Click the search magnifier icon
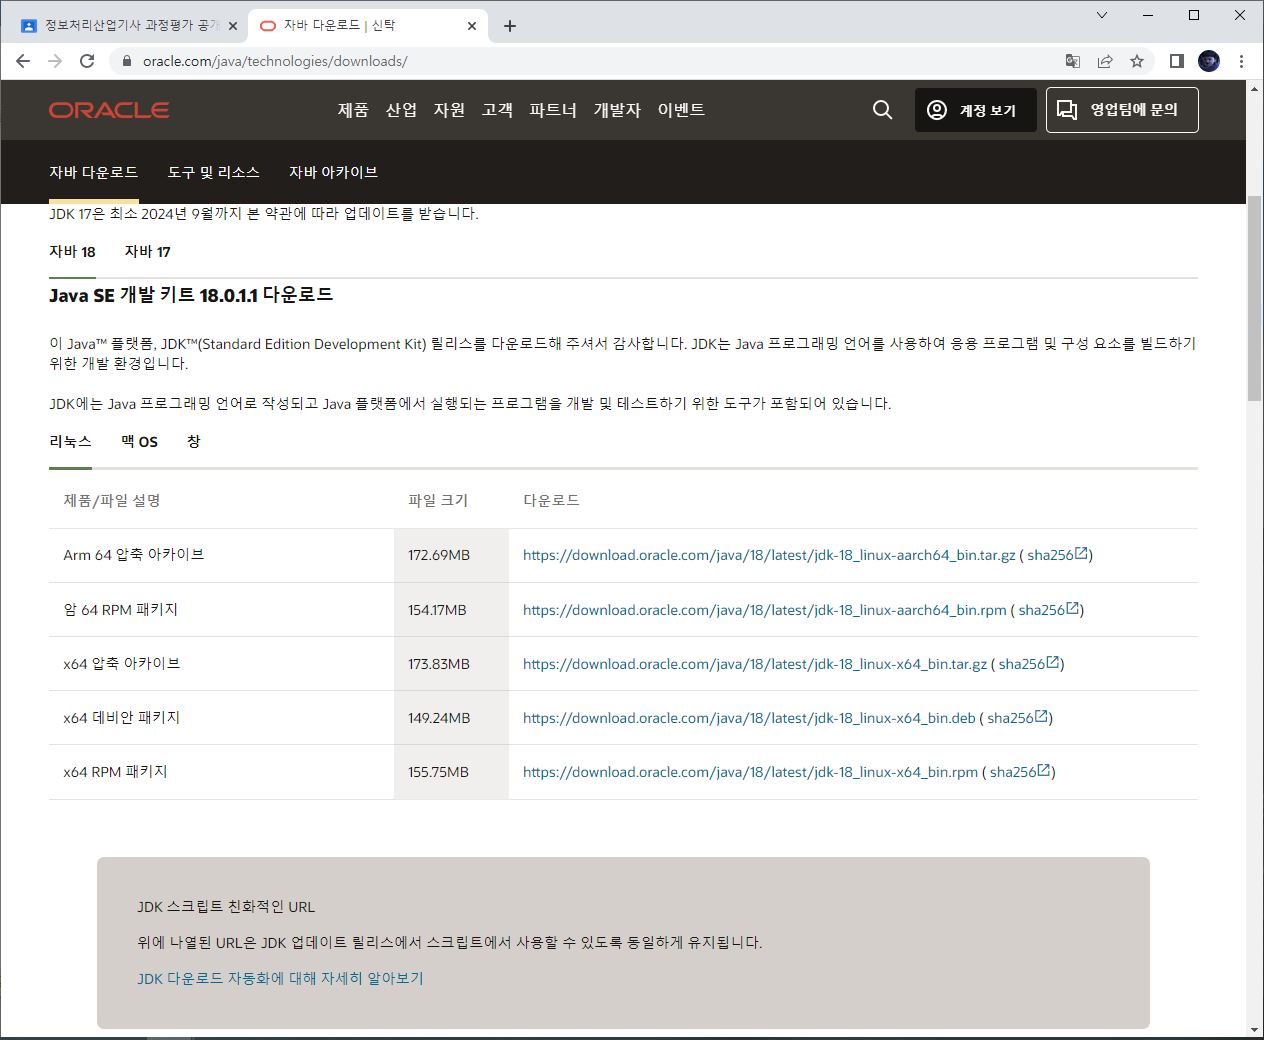 881,110
